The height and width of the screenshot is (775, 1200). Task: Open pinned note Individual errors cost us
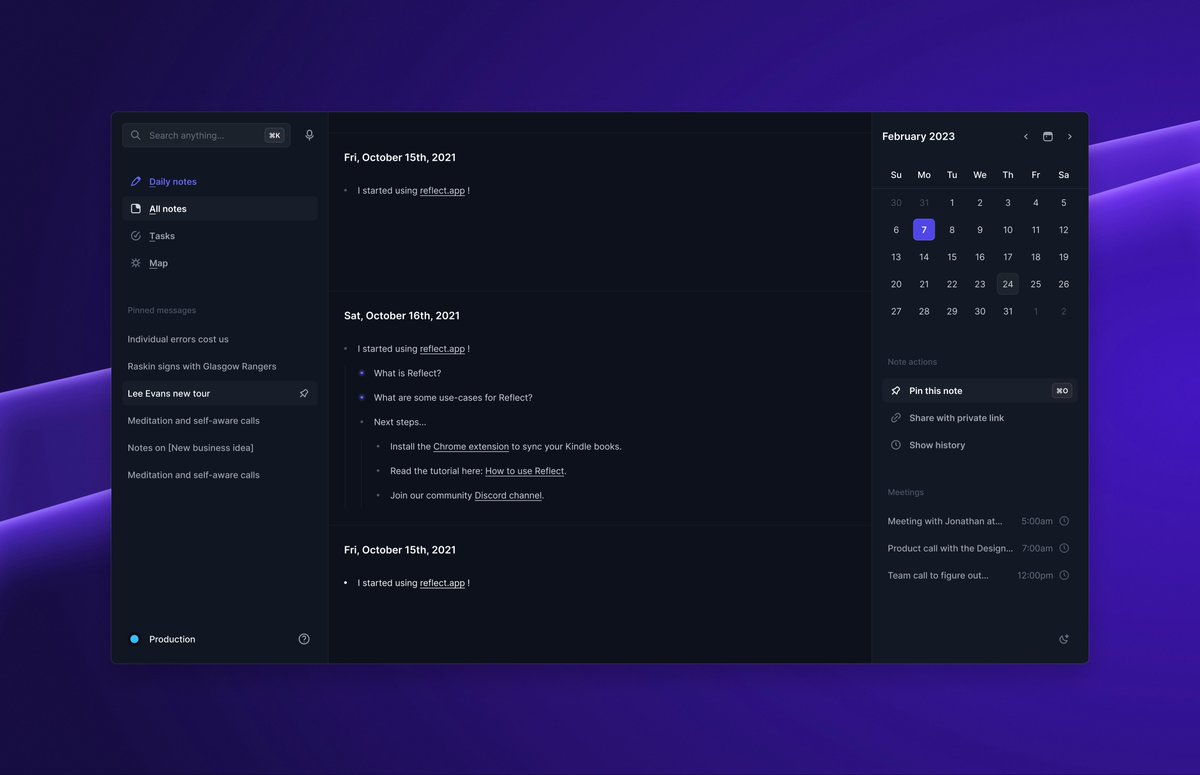pos(178,339)
